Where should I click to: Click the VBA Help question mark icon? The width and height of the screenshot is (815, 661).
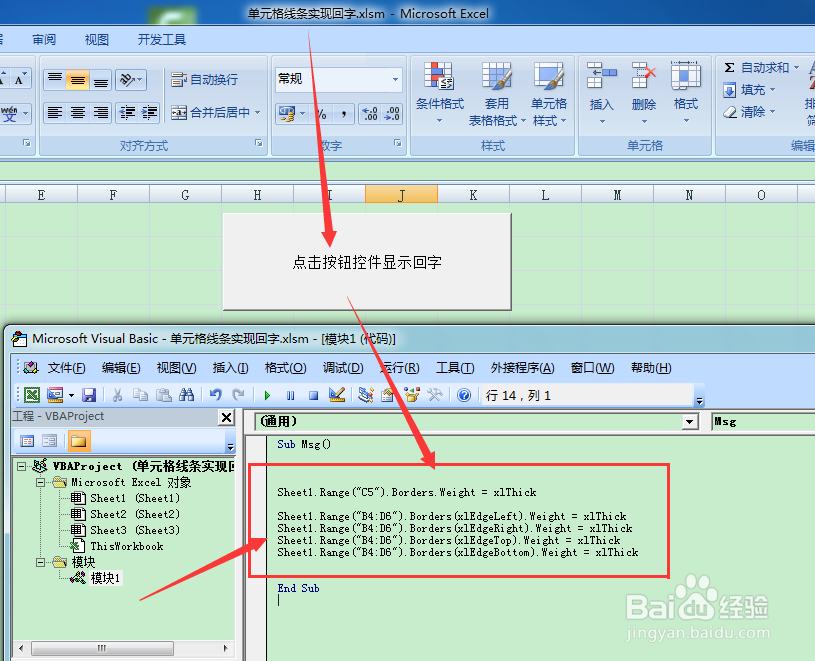(x=464, y=395)
